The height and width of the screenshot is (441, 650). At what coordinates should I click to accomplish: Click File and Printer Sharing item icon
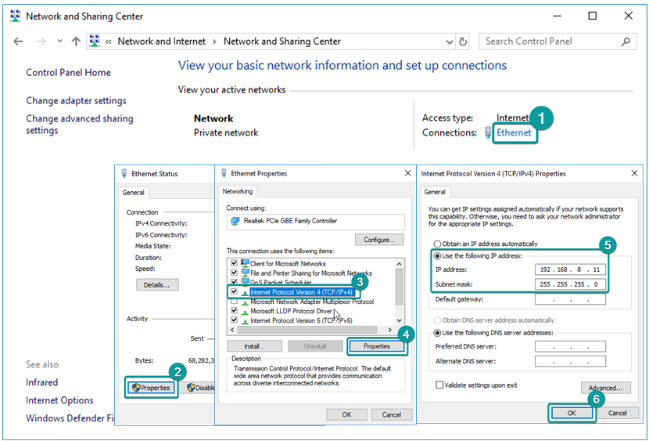tap(245, 273)
